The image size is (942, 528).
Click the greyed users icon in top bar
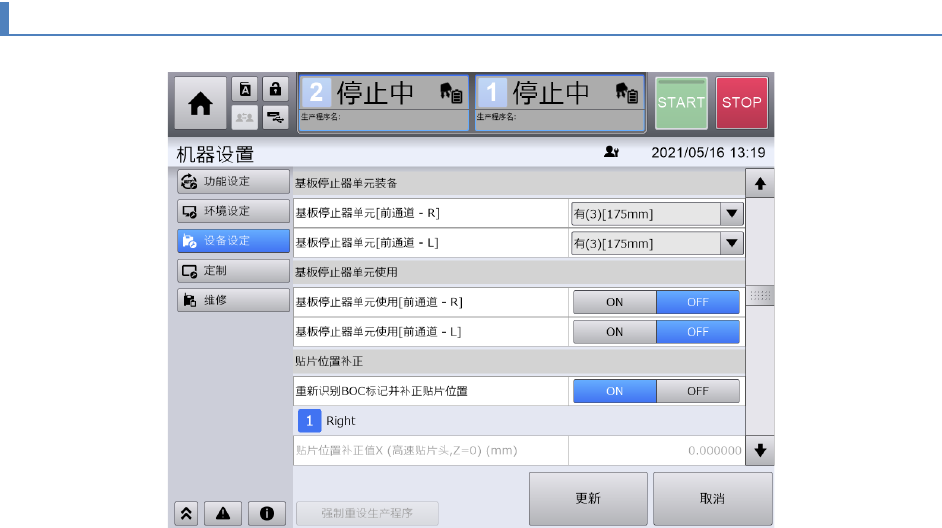point(245,117)
